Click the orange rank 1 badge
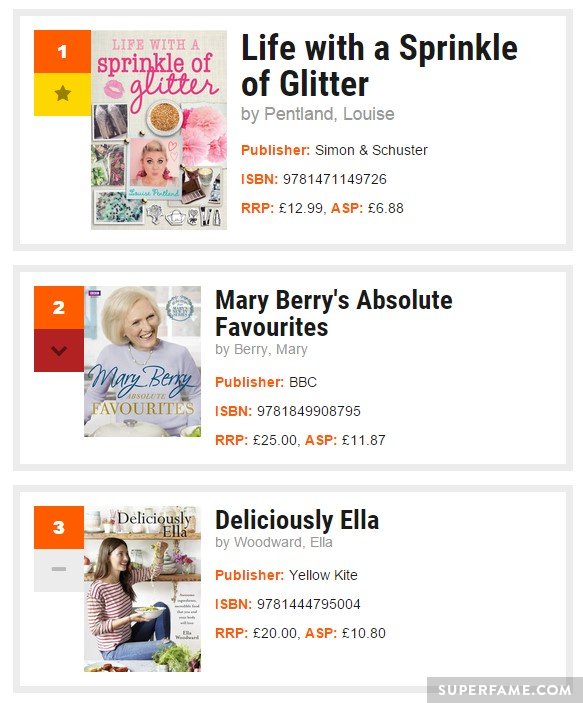The height and width of the screenshot is (703, 583). click(x=62, y=52)
